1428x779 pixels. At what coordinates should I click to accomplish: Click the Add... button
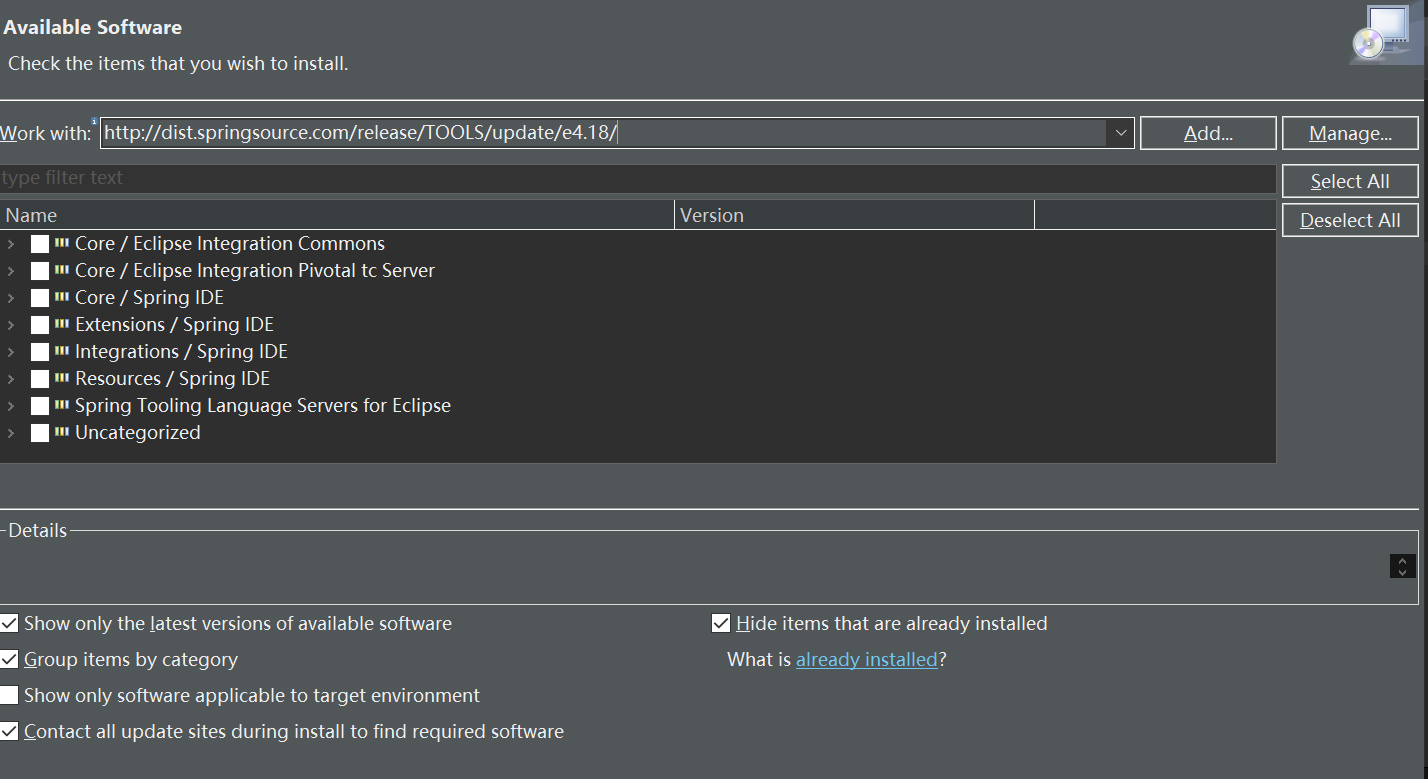click(x=1208, y=133)
